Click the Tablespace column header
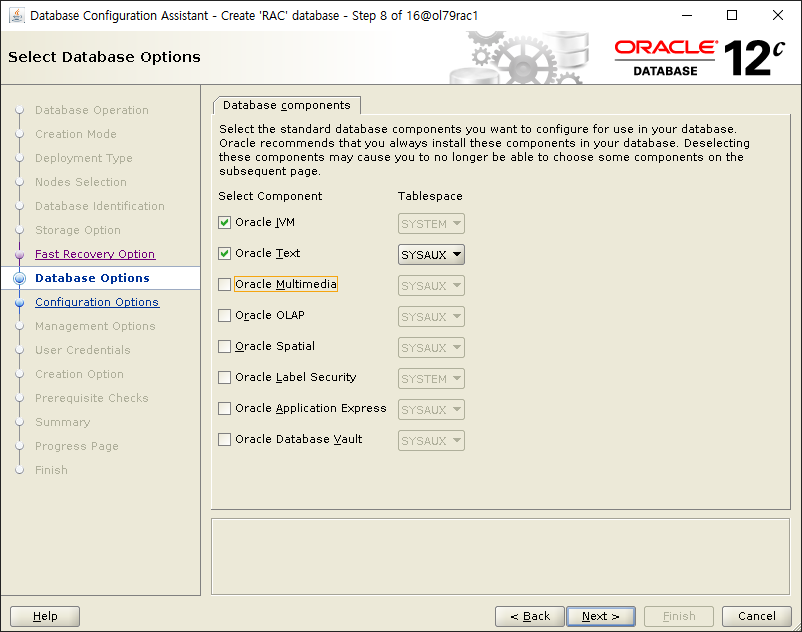 (430, 196)
